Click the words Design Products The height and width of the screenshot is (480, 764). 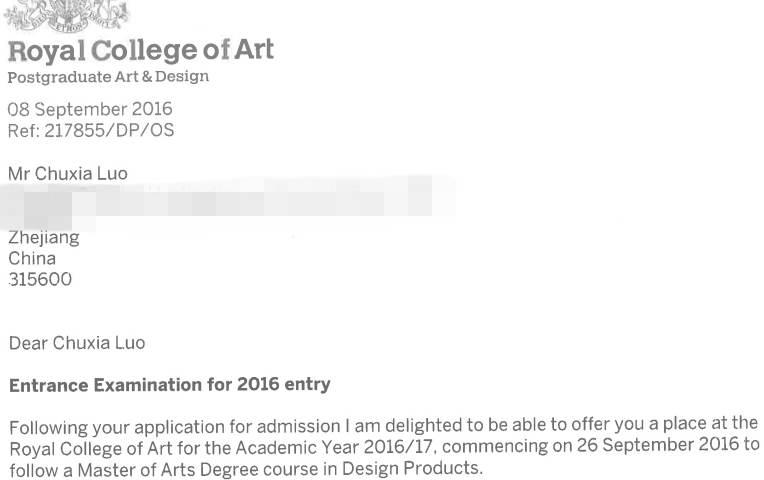[x=412, y=468]
